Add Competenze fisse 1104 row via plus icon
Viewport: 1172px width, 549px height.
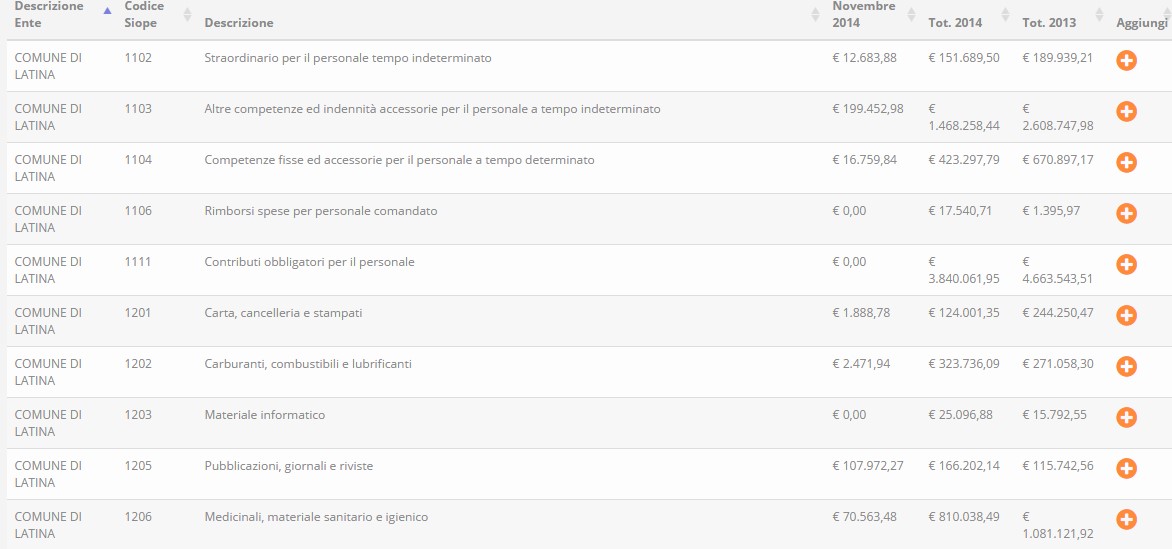[x=1126, y=162]
